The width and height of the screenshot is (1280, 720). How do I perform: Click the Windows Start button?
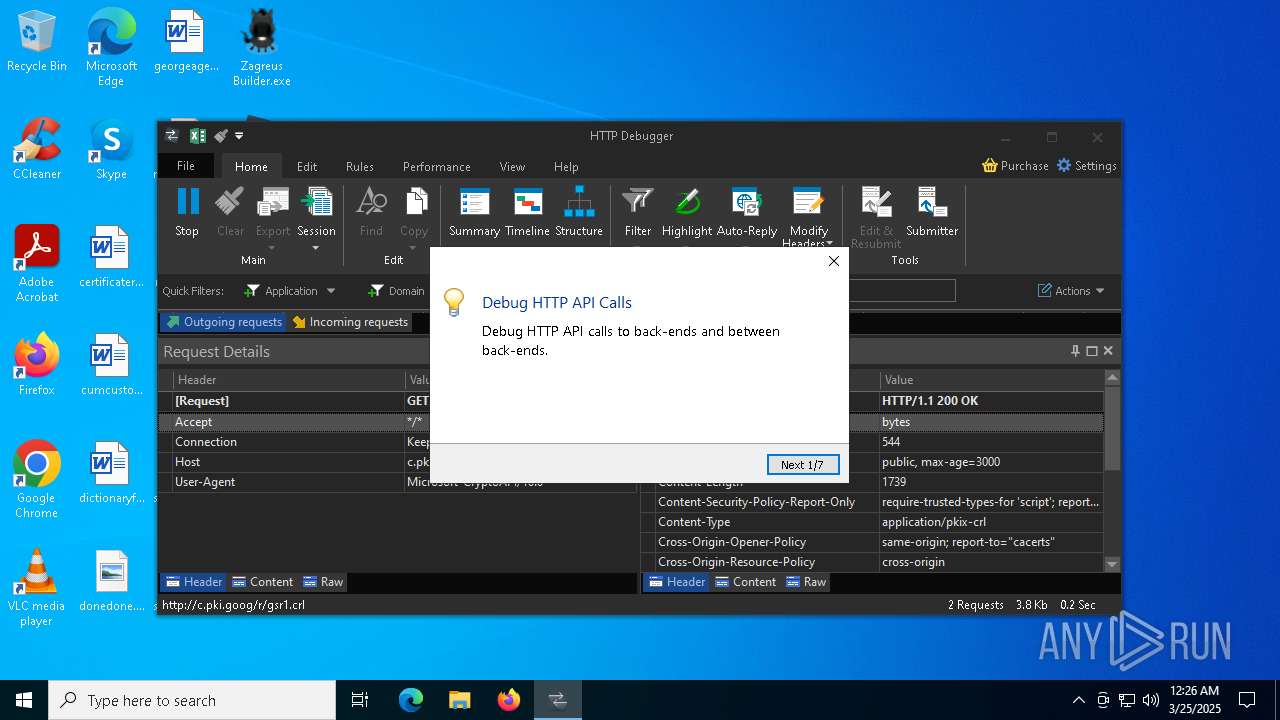point(24,700)
